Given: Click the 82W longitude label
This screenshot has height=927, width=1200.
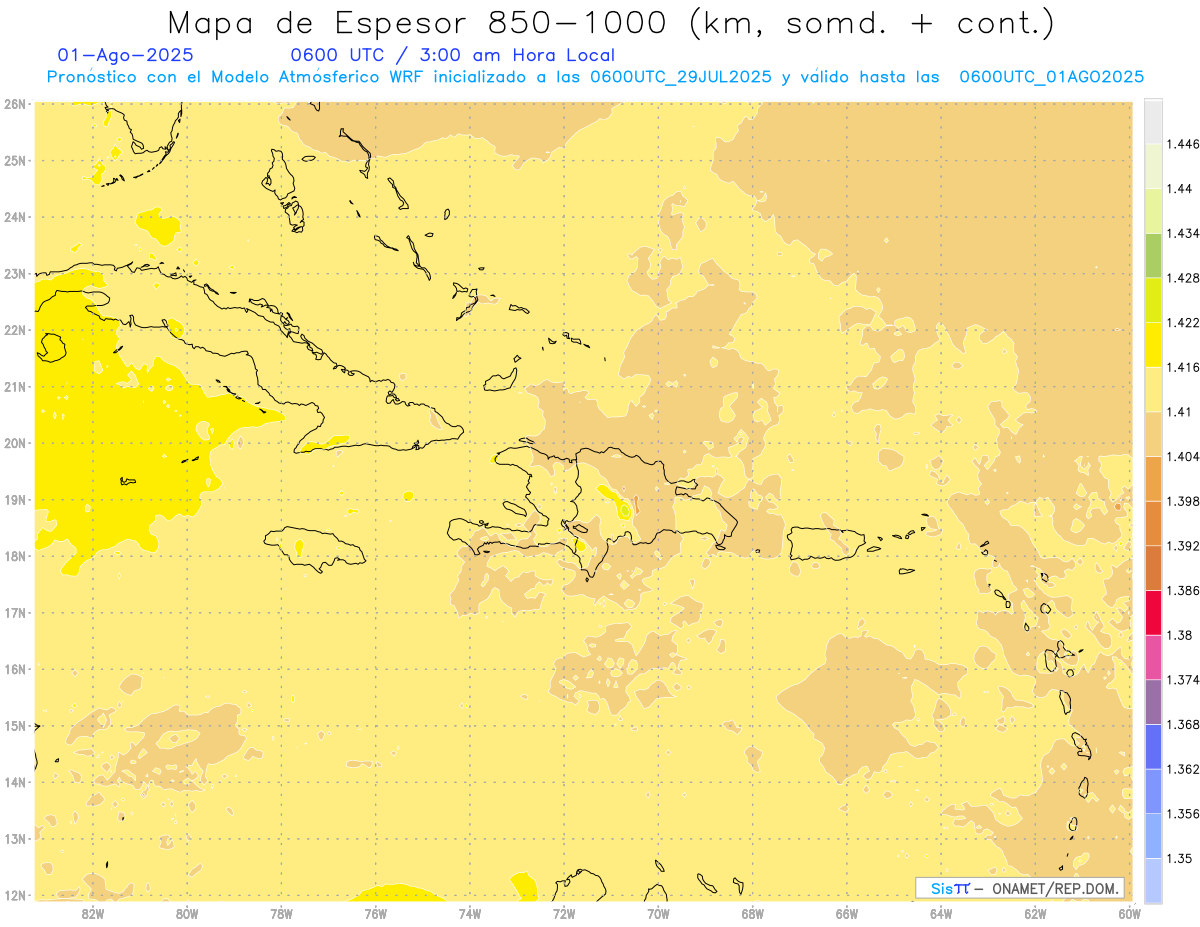Looking at the screenshot, I should click(x=92, y=913).
